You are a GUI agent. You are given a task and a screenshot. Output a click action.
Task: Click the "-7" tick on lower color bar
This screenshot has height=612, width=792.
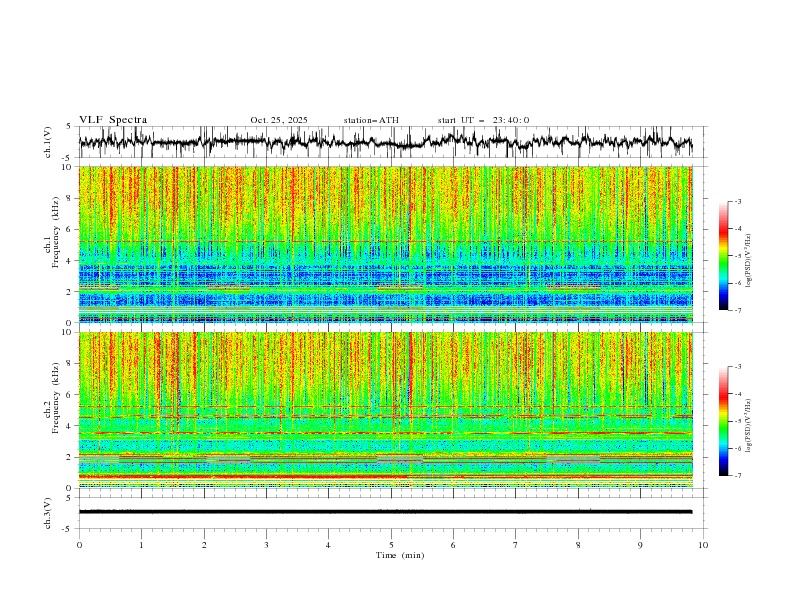pyautogui.click(x=738, y=476)
